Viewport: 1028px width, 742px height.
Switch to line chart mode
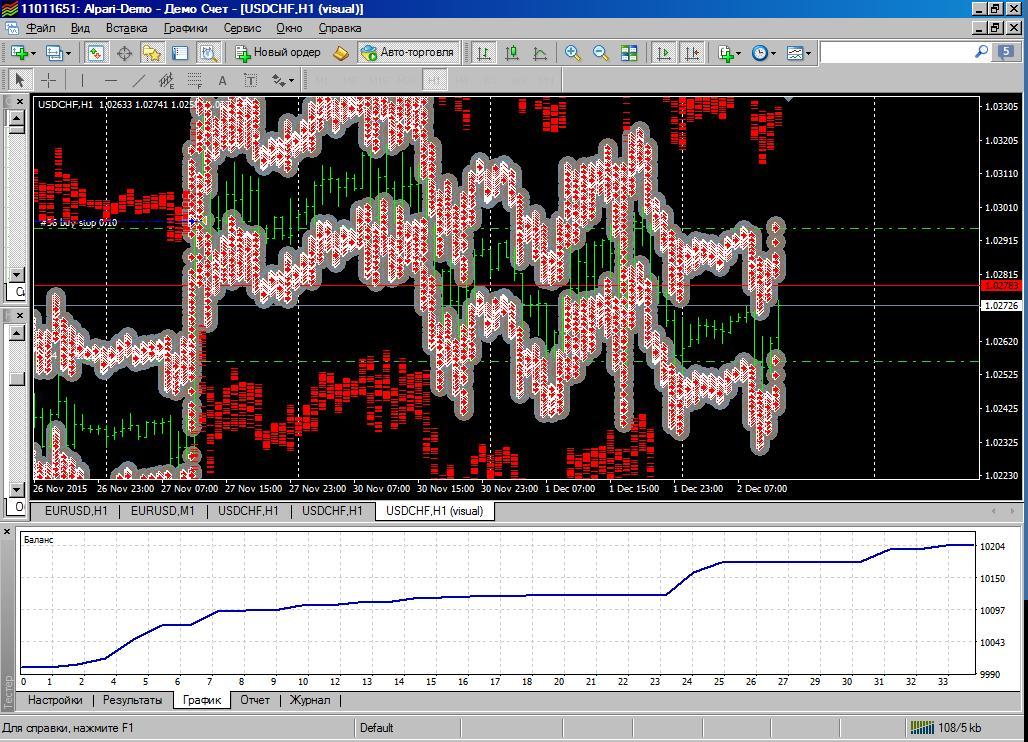pyautogui.click(x=540, y=53)
